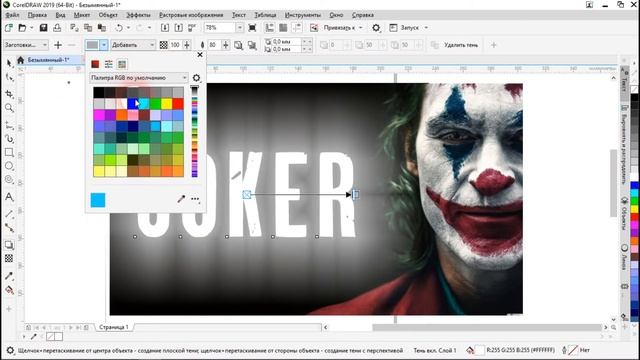This screenshot has width=640, height=360.
Task: Click 'Удалить тень' button
Action: (x=460, y=45)
